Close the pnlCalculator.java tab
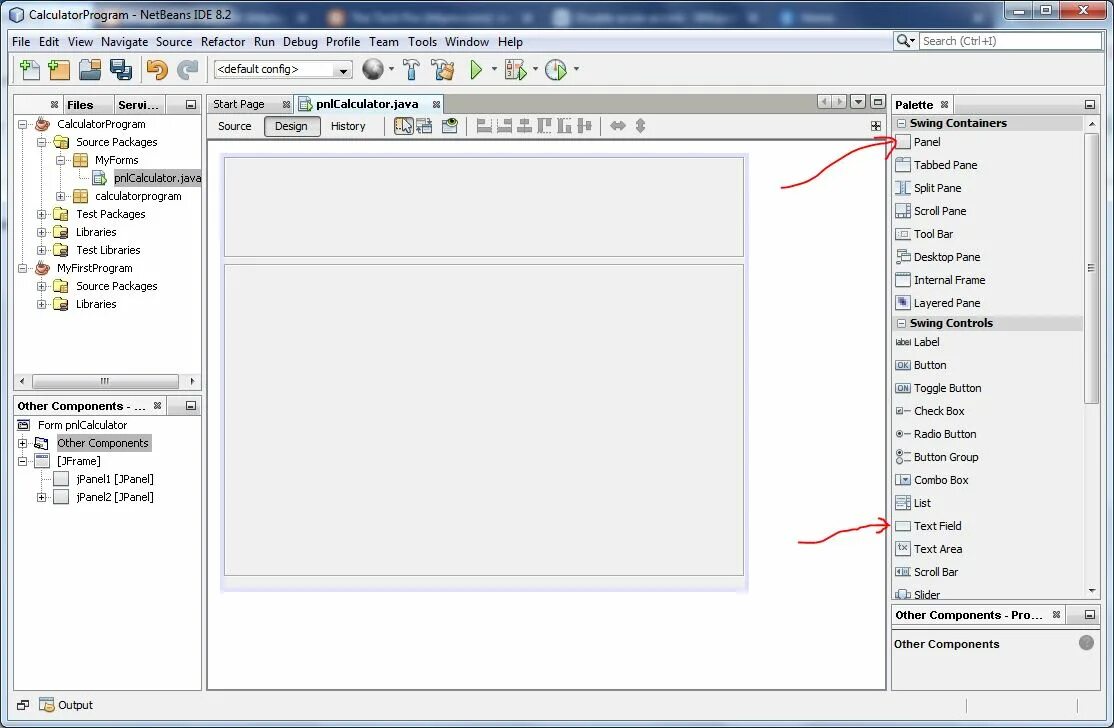This screenshot has height=728, width=1114. [436, 105]
